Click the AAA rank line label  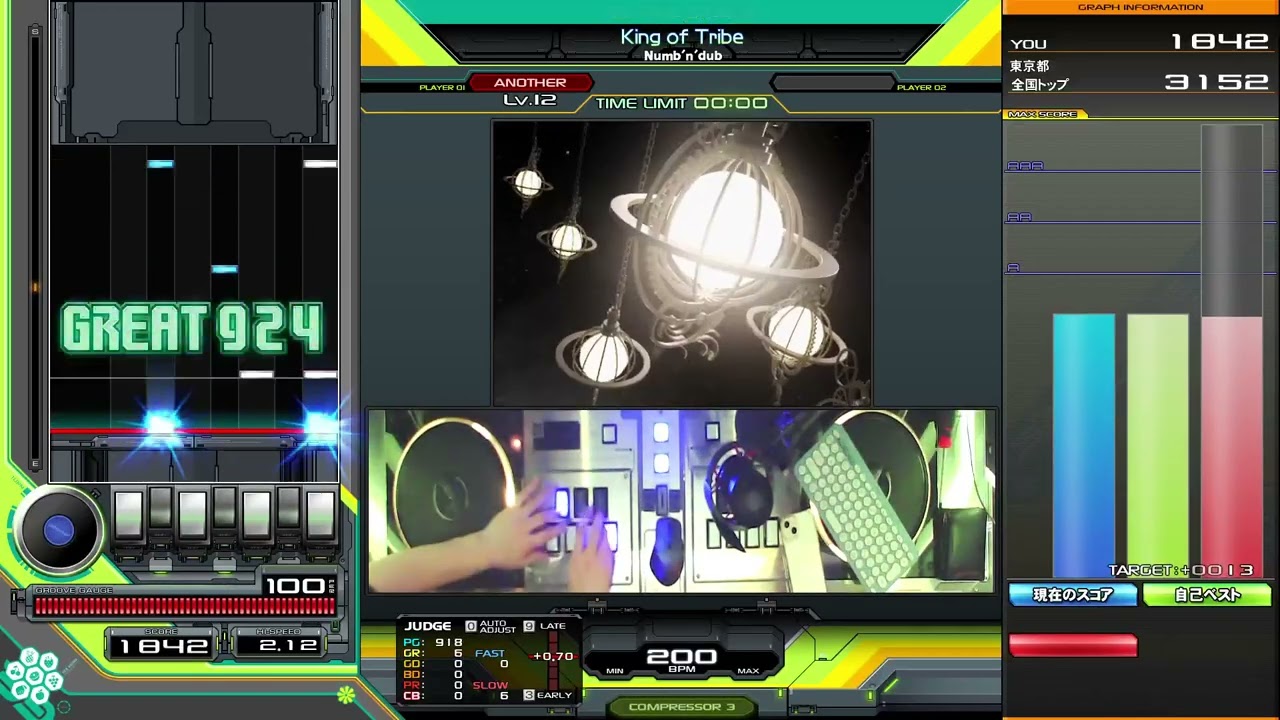pos(1025,166)
